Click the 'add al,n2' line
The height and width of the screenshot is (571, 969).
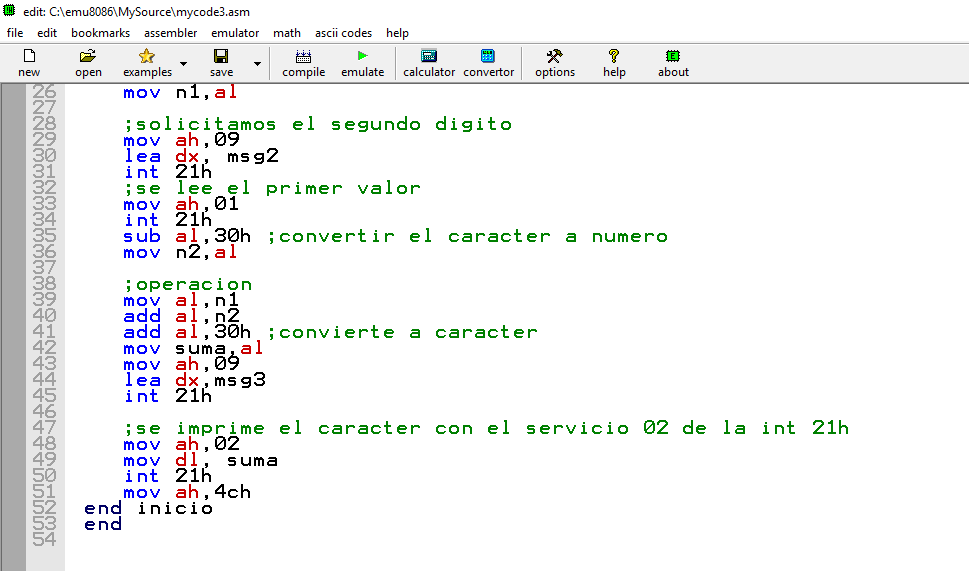click(181, 316)
